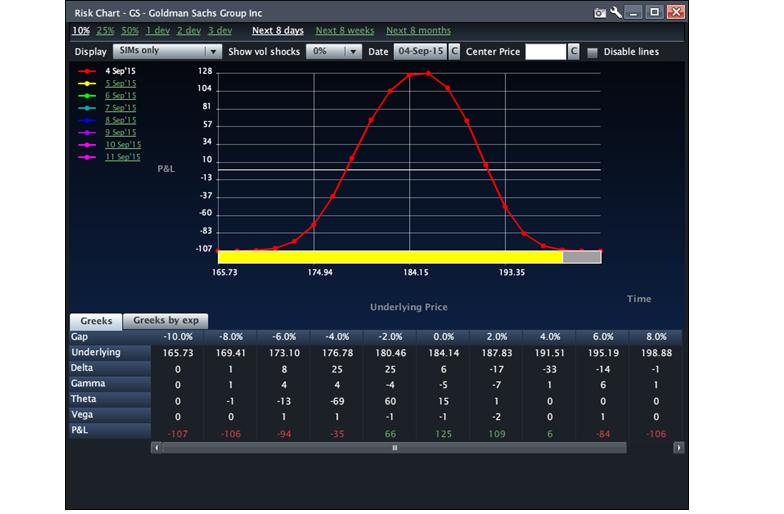The height and width of the screenshot is (514, 784).
Task: Click the C button next to Date
Action: pyautogui.click(x=455, y=51)
